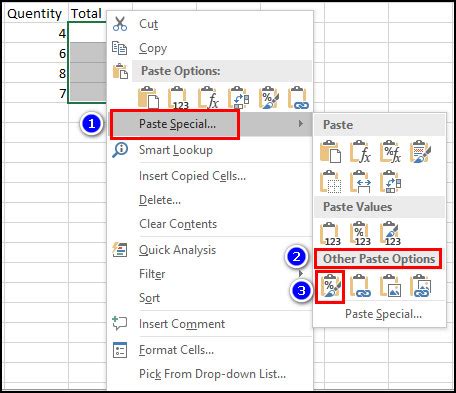The height and width of the screenshot is (393, 456).
Task: Click Insert Copied Cells...
Action: 210,176
